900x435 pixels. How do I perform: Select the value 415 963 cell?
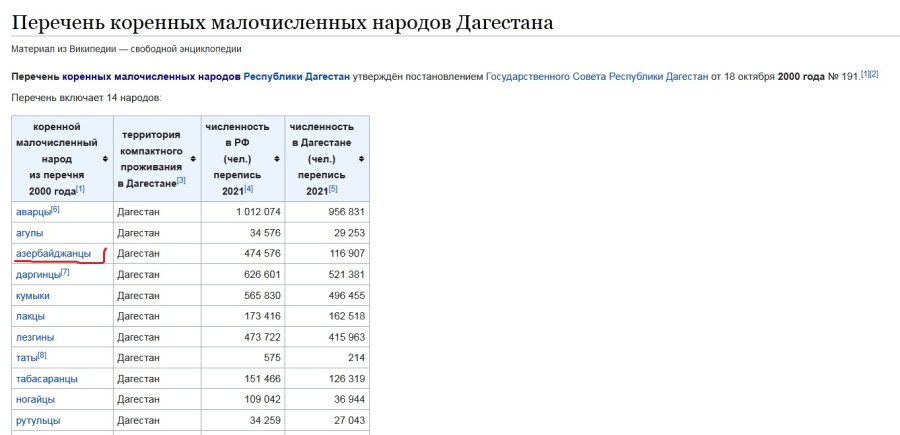tap(327, 337)
